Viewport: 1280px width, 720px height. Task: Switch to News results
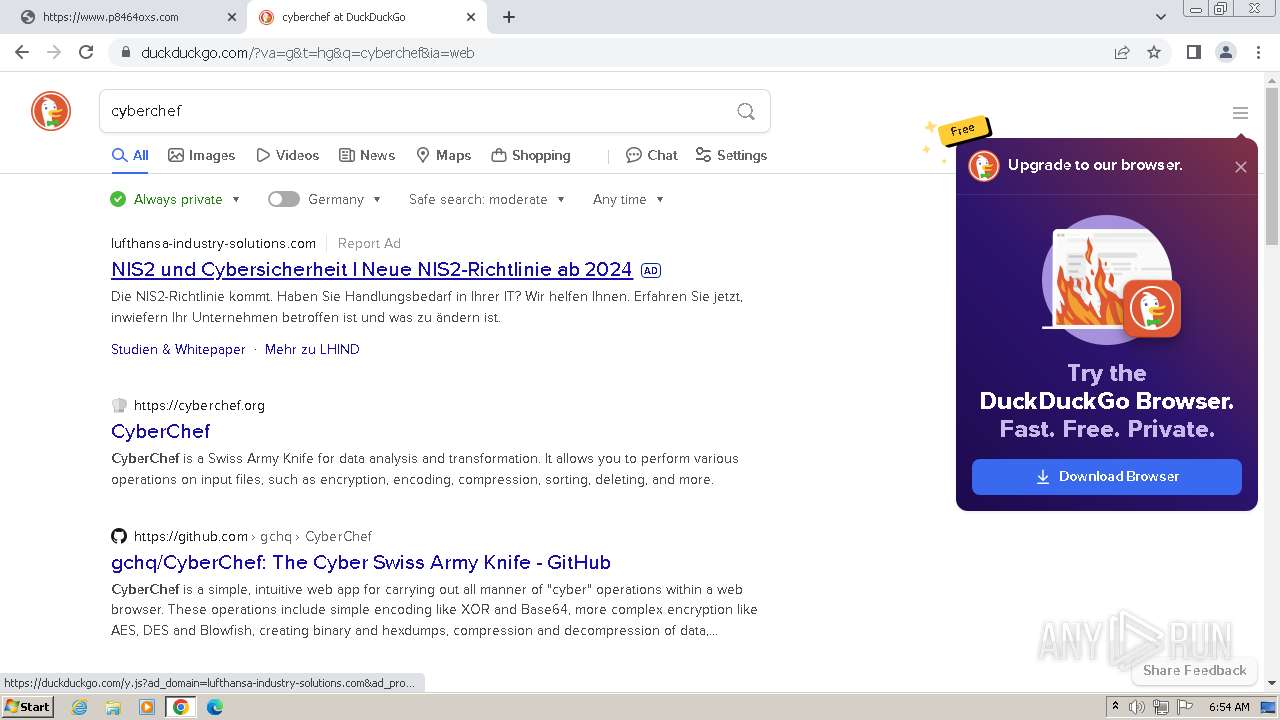coord(367,155)
